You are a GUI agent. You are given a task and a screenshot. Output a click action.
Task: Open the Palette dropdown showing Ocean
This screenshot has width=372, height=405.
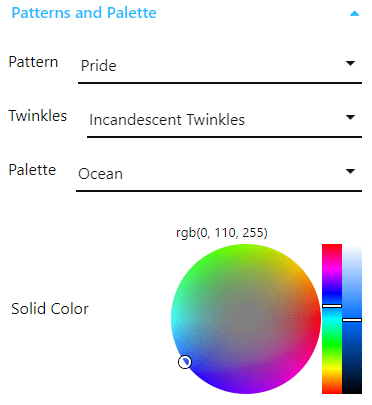coord(219,174)
